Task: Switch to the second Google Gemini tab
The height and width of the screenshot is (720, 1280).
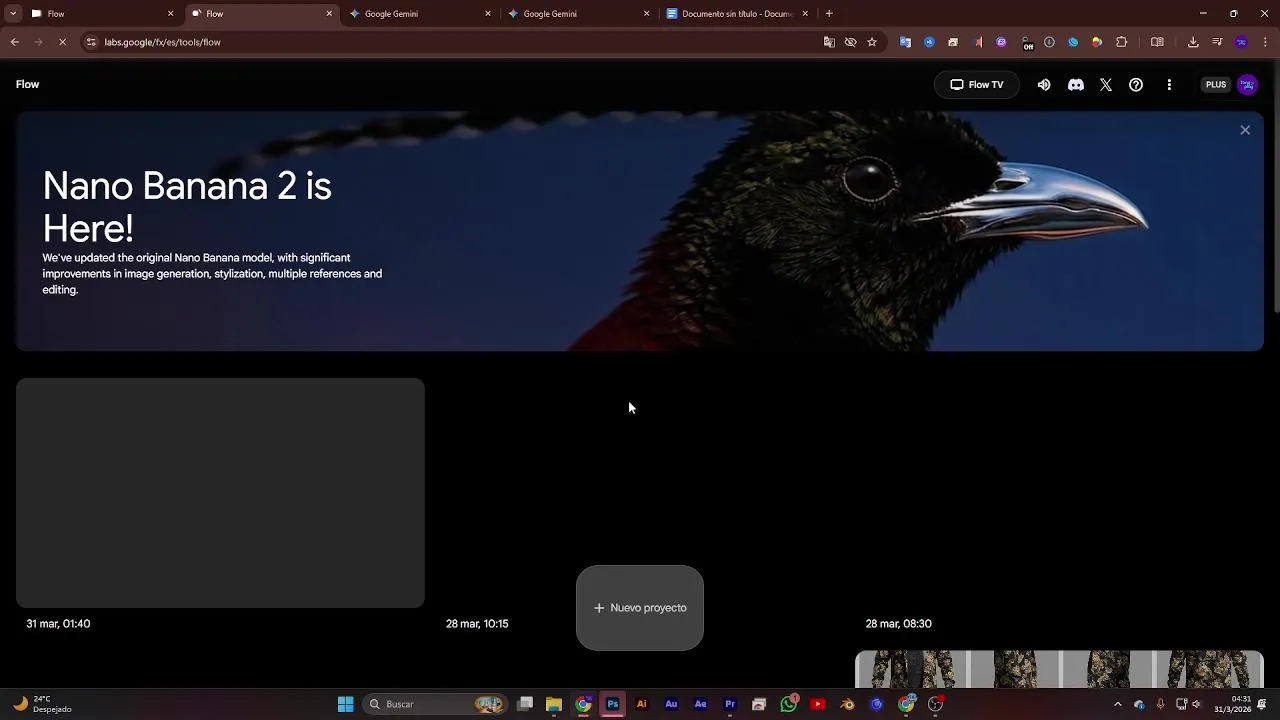Action: pos(578,14)
